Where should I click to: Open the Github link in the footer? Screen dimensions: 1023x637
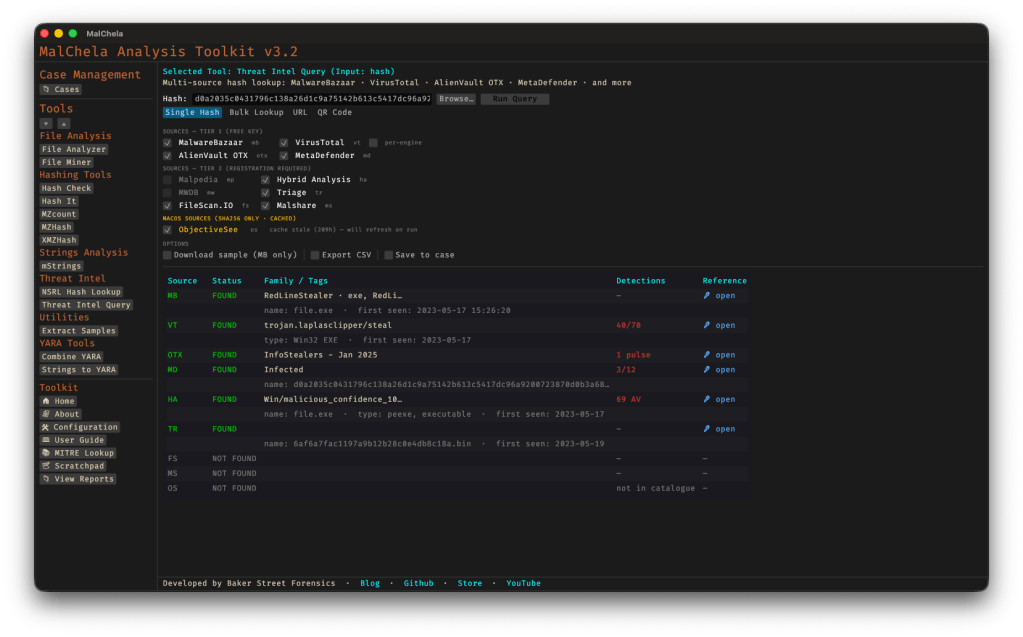pos(418,583)
